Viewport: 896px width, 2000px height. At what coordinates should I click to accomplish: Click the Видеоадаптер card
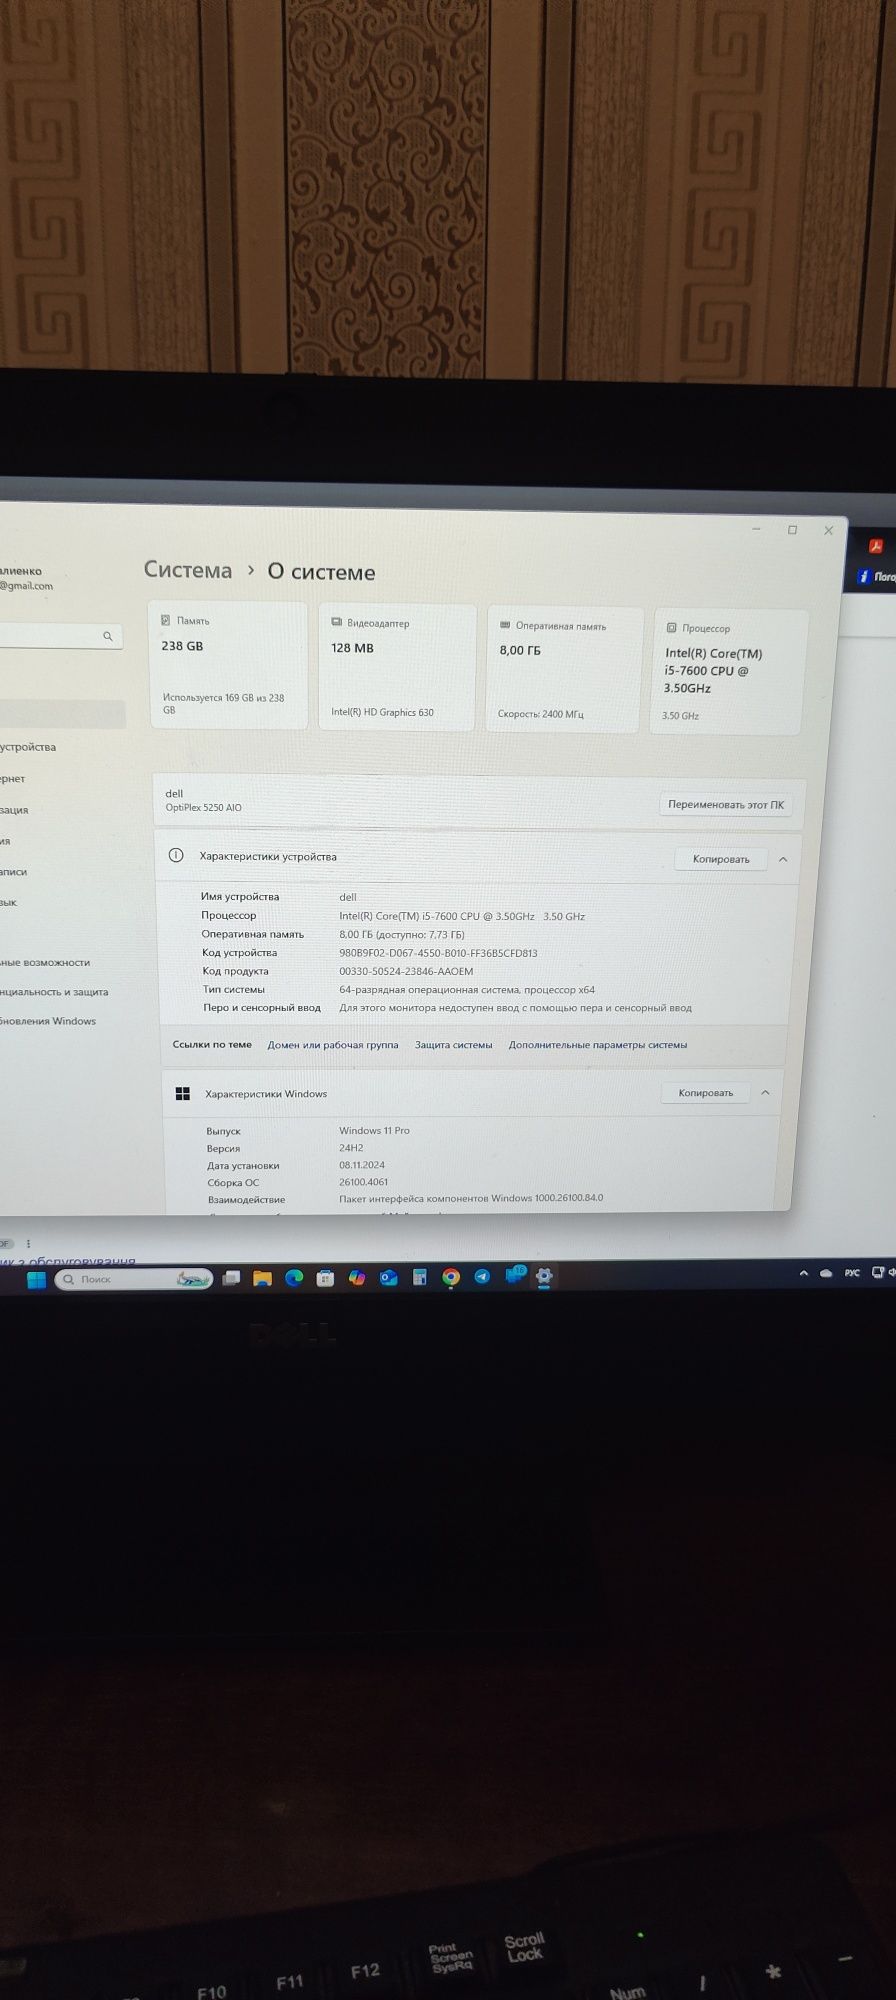pyautogui.click(x=397, y=667)
